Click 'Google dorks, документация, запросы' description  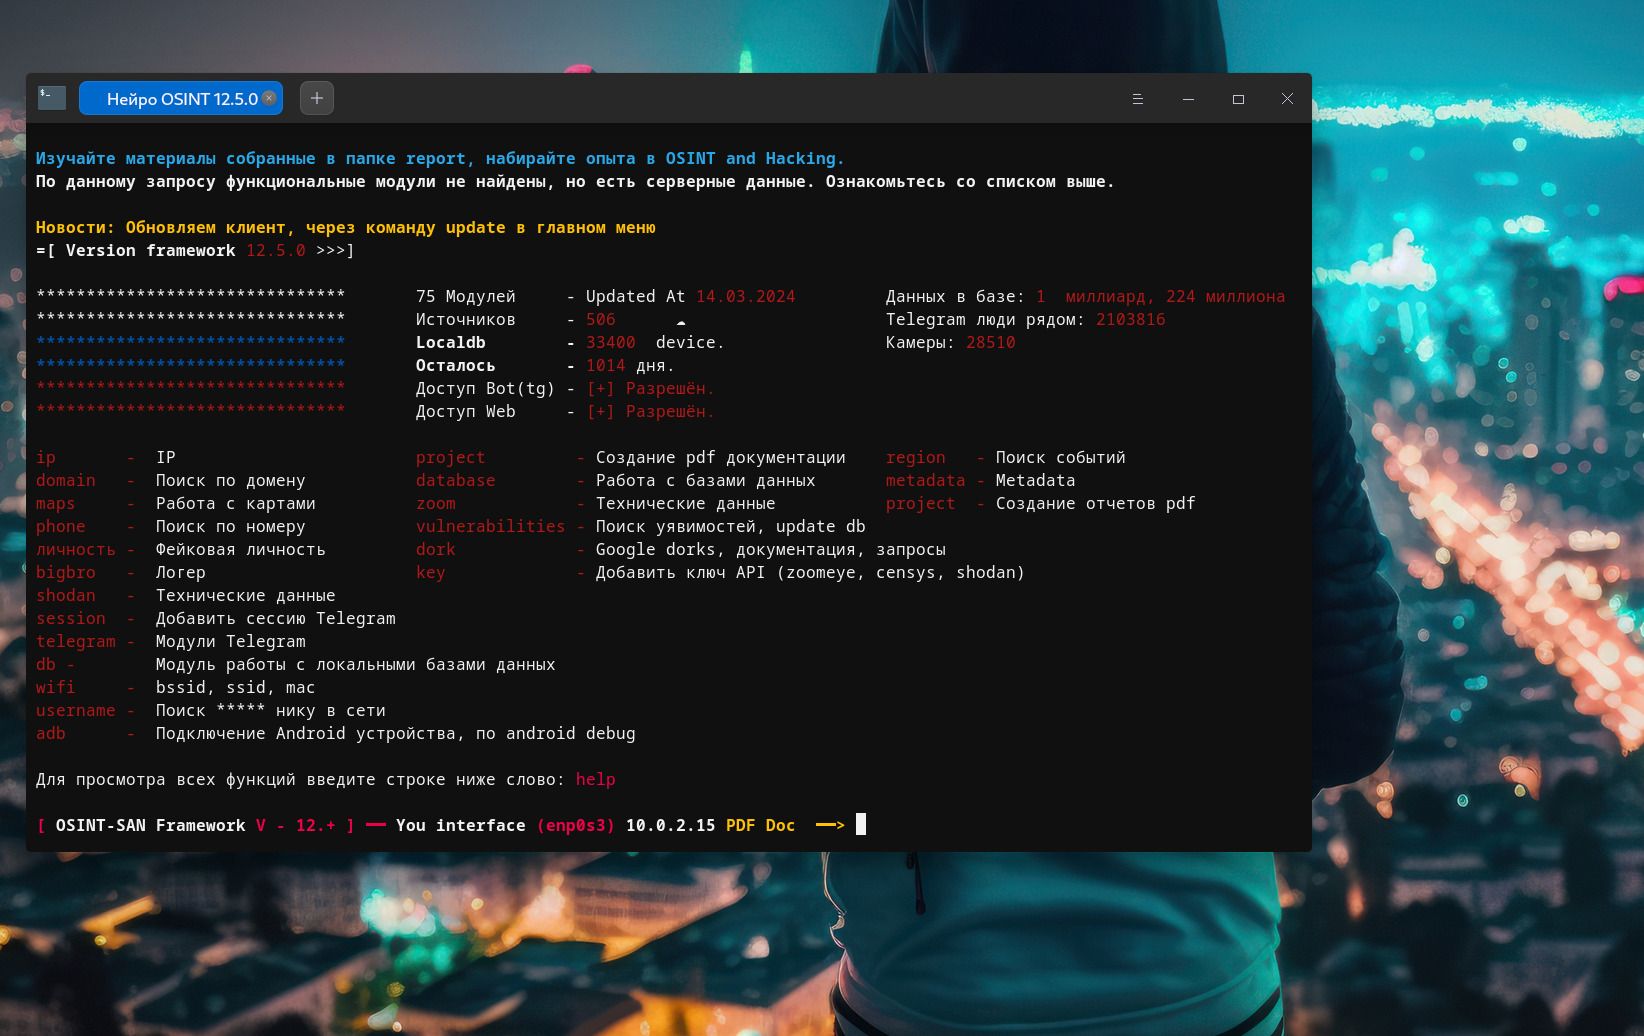click(771, 549)
